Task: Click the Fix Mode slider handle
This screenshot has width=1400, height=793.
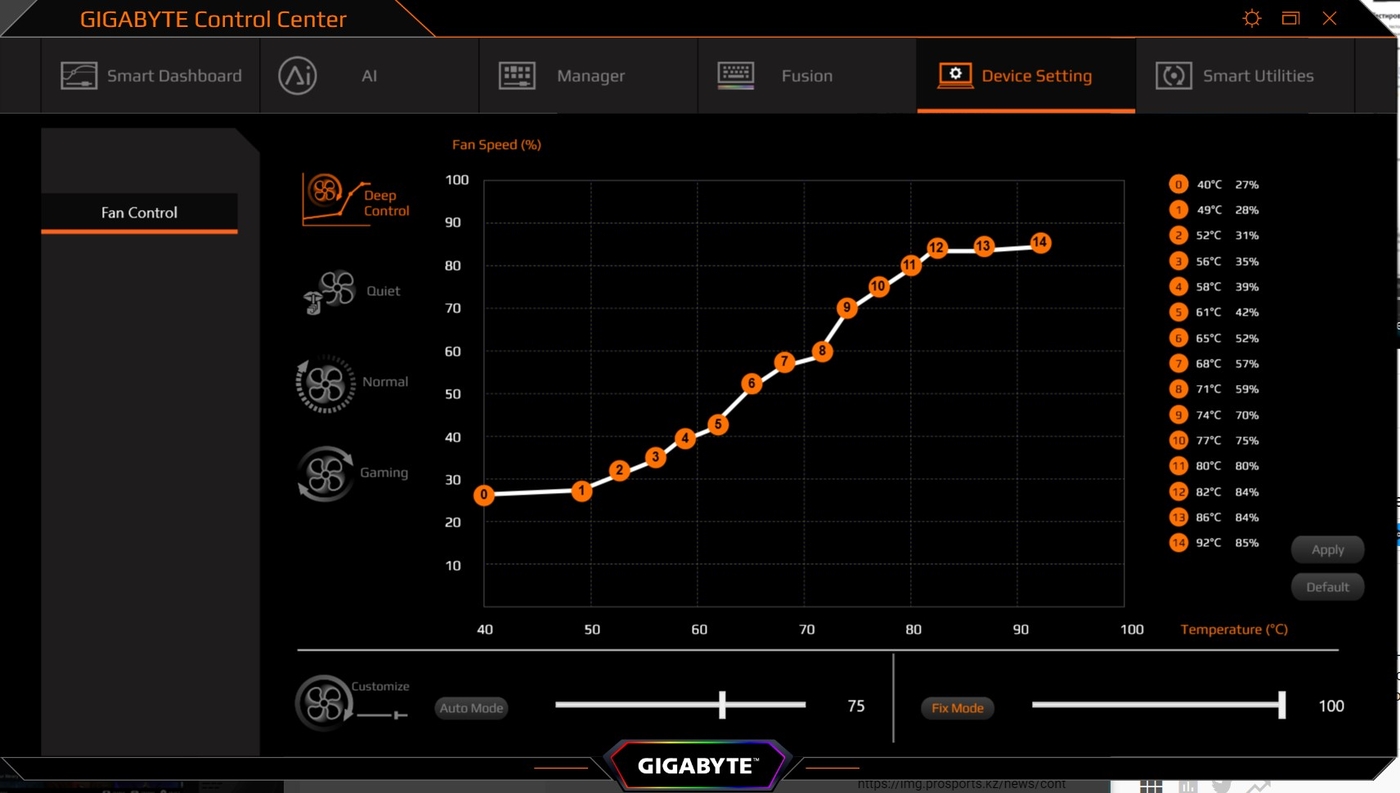Action: click(1281, 705)
